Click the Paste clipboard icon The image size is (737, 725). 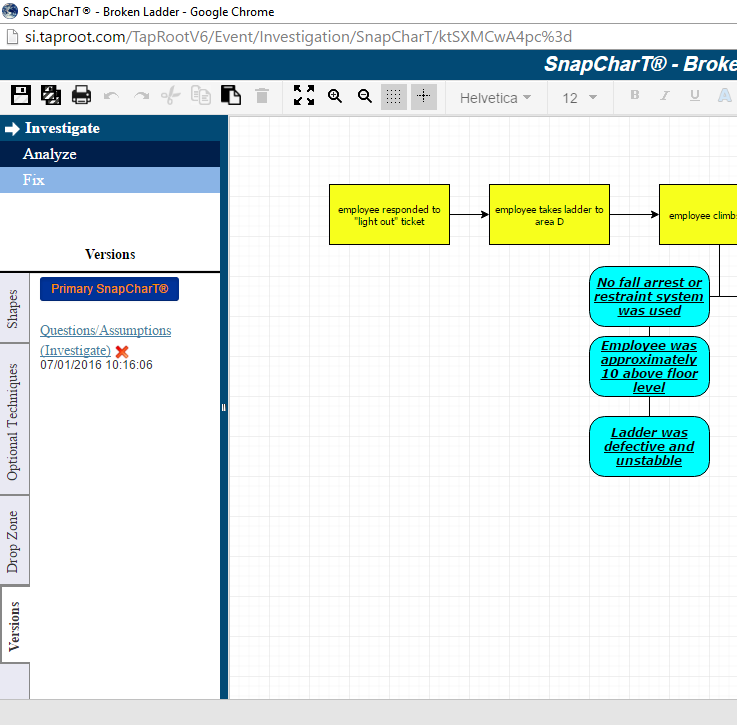click(x=231, y=96)
